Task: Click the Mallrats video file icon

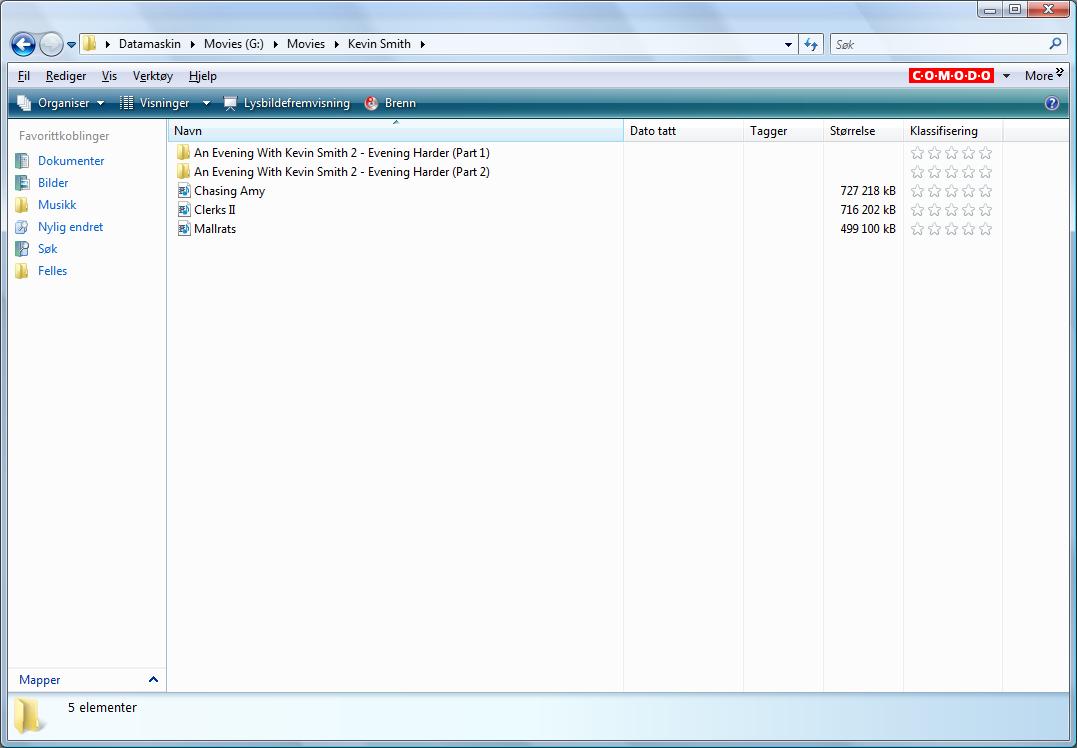Action: [x=184, y=229]
